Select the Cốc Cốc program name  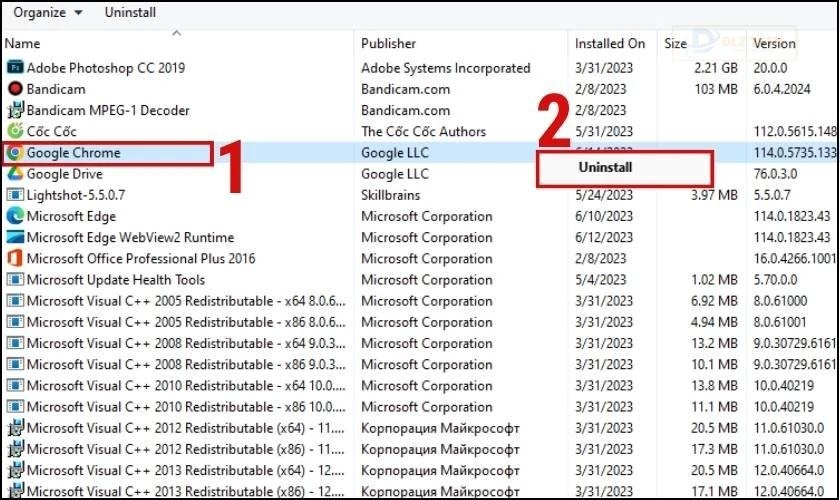click(x=51, y=131)
